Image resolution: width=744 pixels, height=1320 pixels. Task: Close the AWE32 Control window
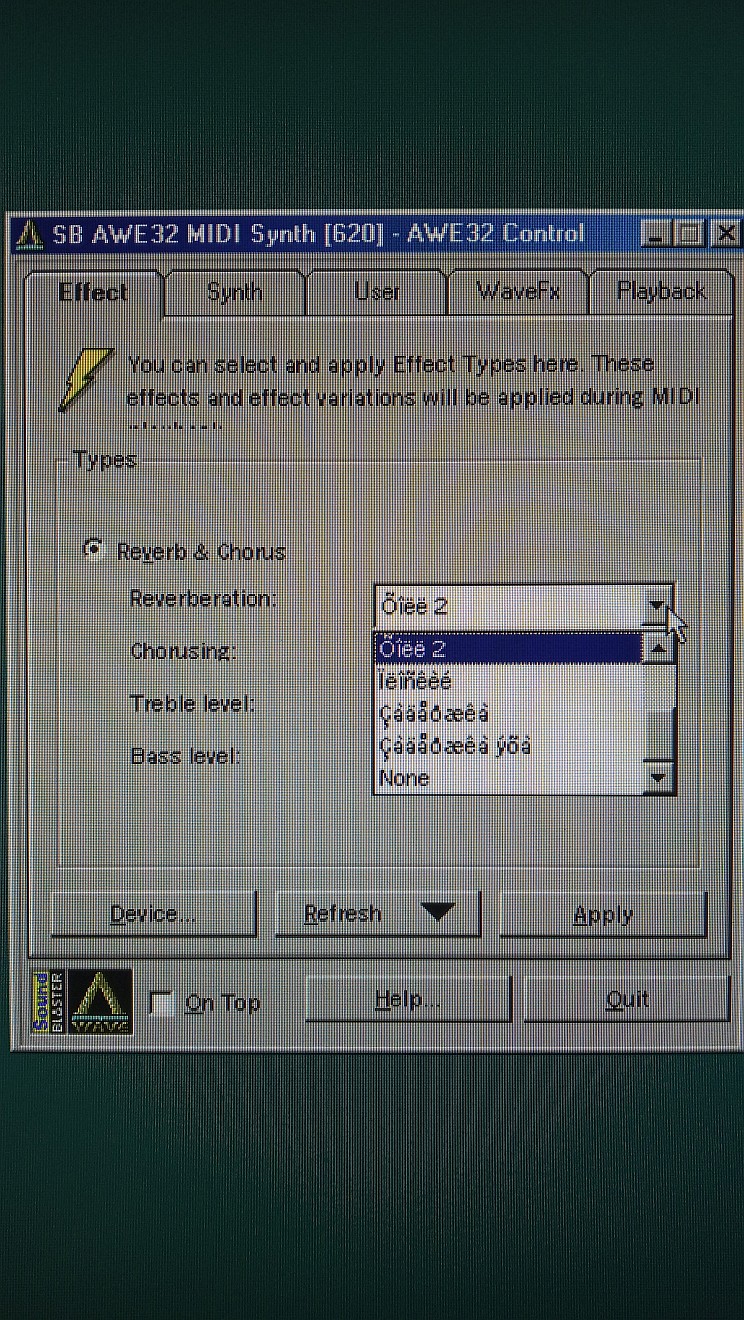[x=725, y=235]
